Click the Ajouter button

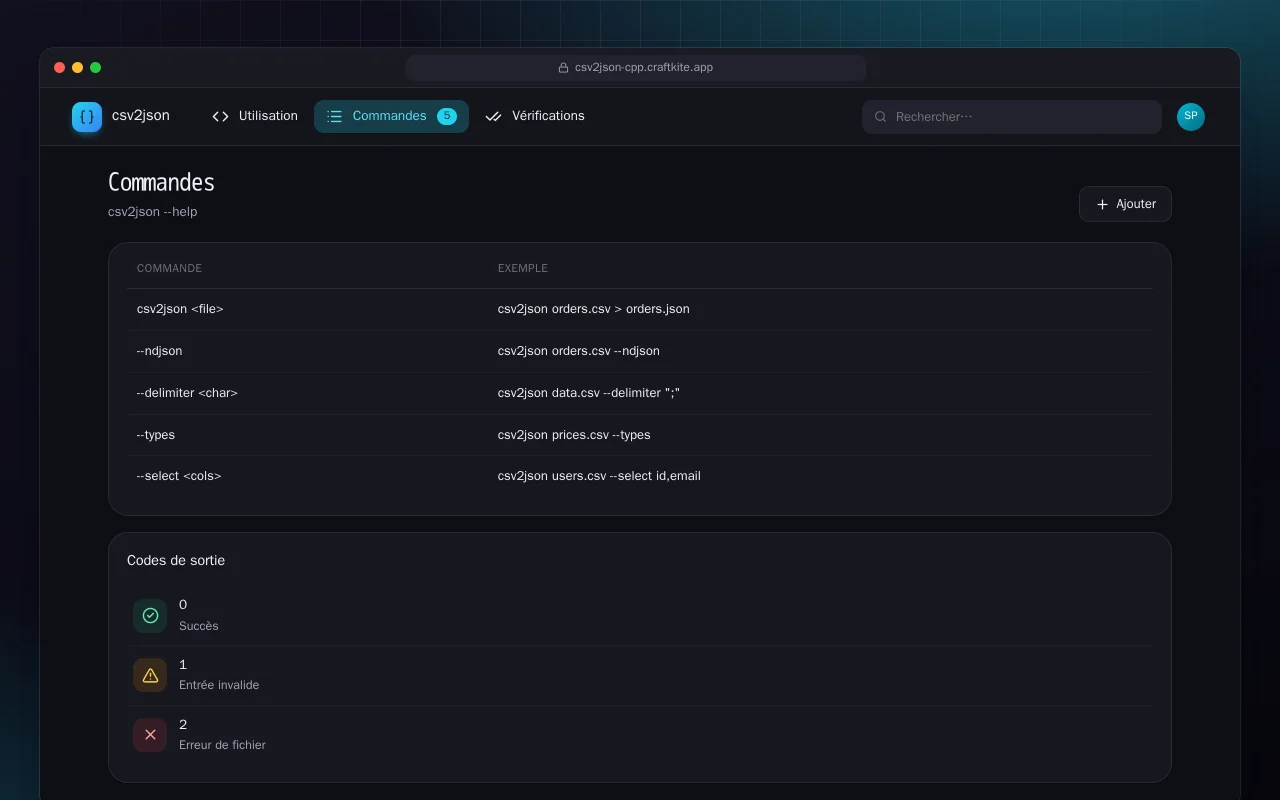click(x=1125, y=204)
